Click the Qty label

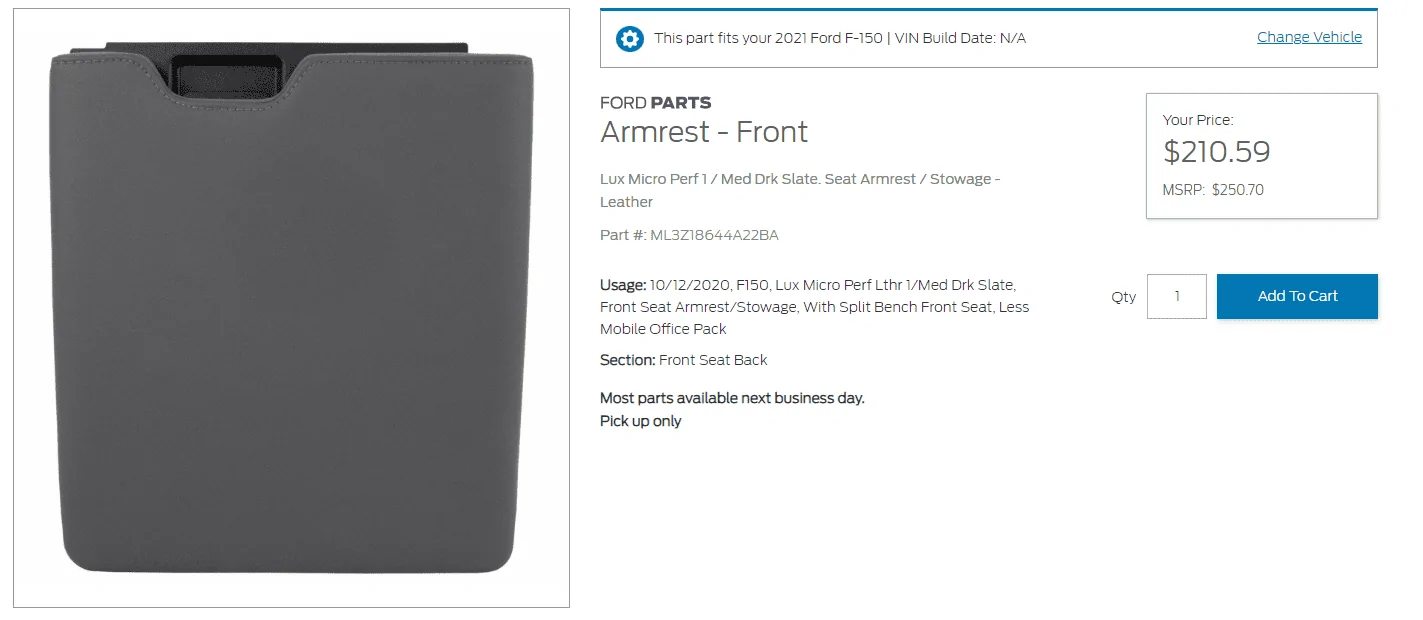click(1123, 297)
